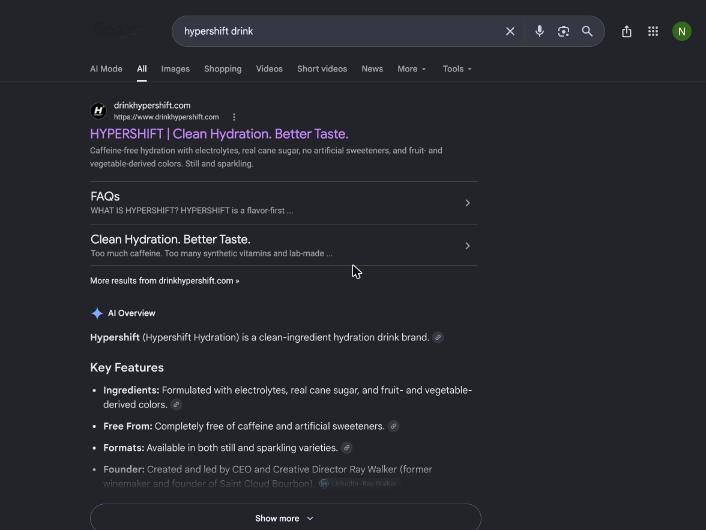
Task: Switch to the Images tab
Action: pos(175,69)
